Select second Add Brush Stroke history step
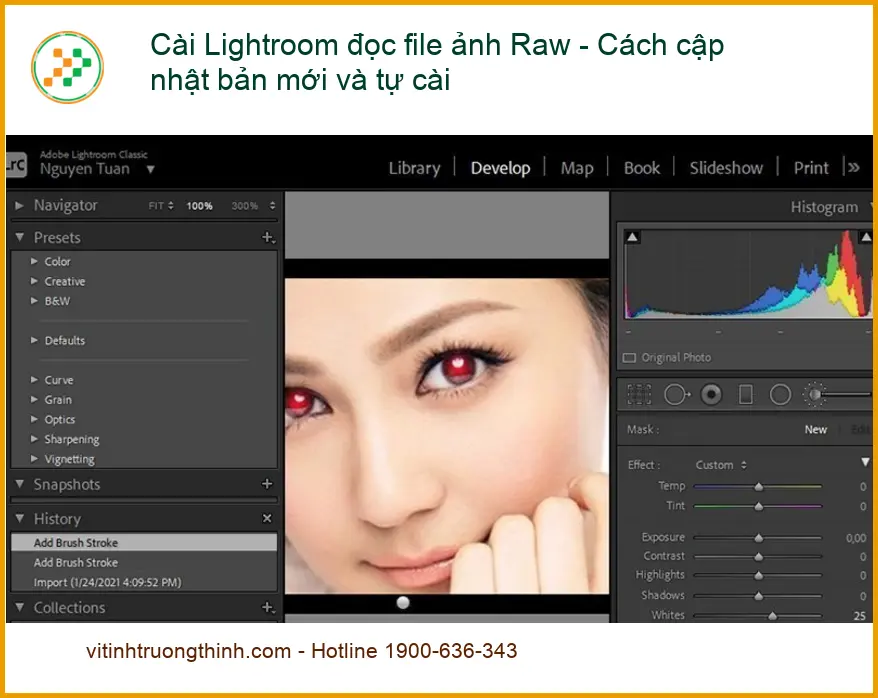Image resolution: width=878 pixels, height=698 pixels. click(144, 562)
